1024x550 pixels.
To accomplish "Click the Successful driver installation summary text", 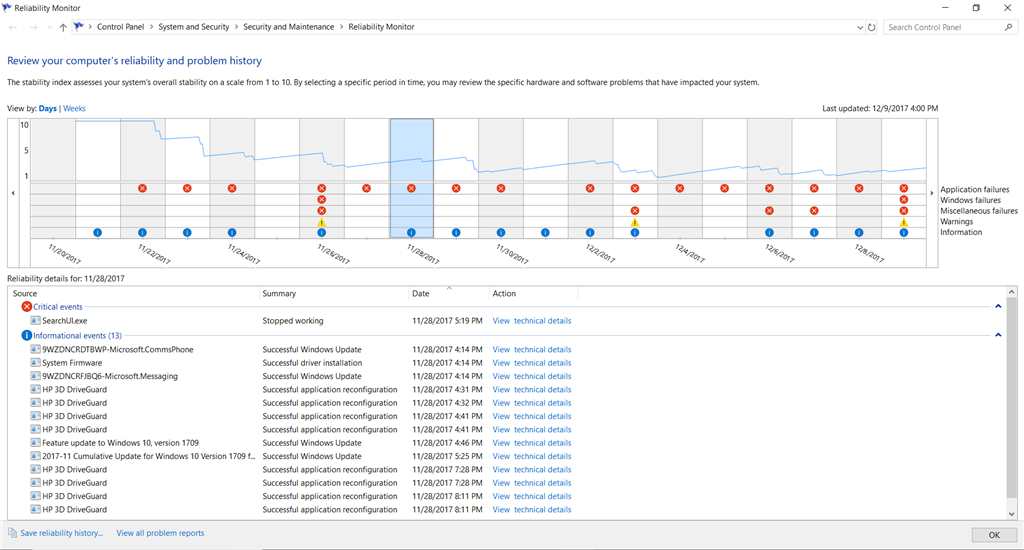I will [312, 363].
